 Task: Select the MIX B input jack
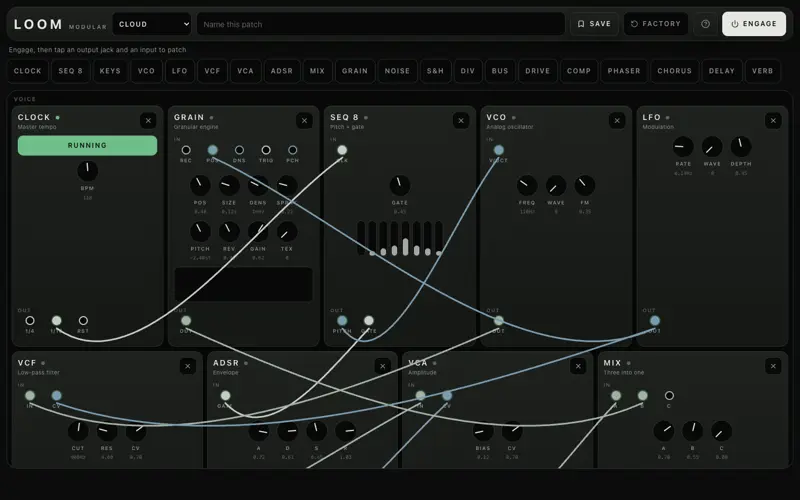642,395
